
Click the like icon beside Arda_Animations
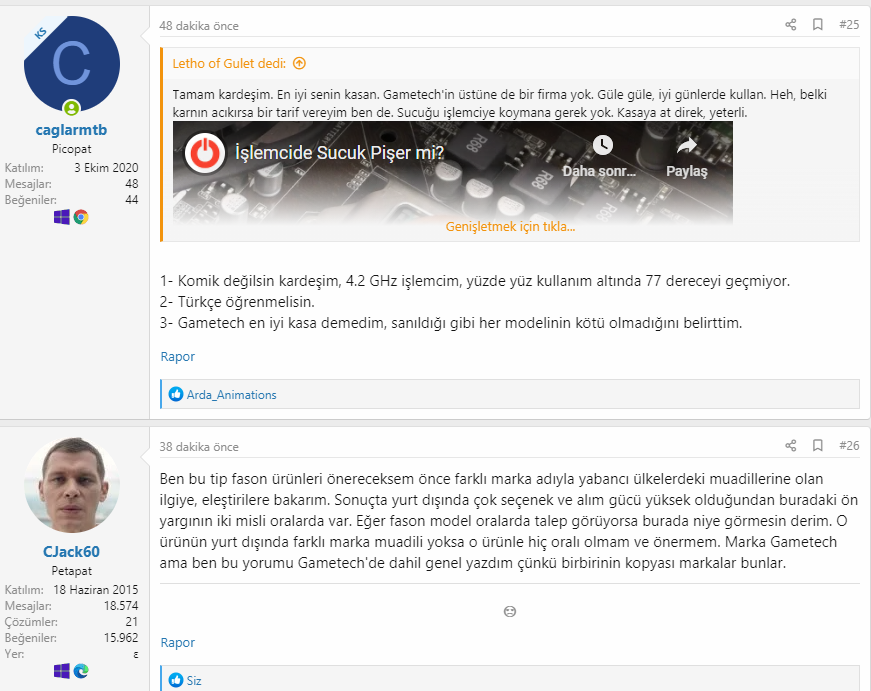pyautogui.click(x=176, y=394)
